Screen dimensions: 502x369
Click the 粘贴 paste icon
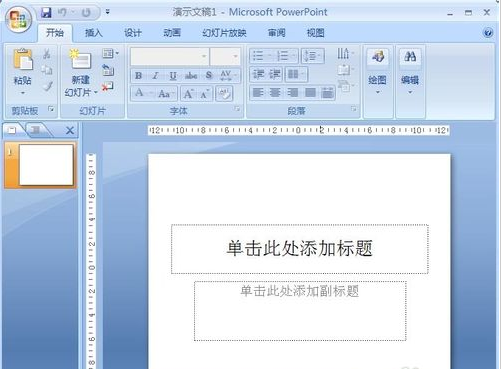pos(23,60)
